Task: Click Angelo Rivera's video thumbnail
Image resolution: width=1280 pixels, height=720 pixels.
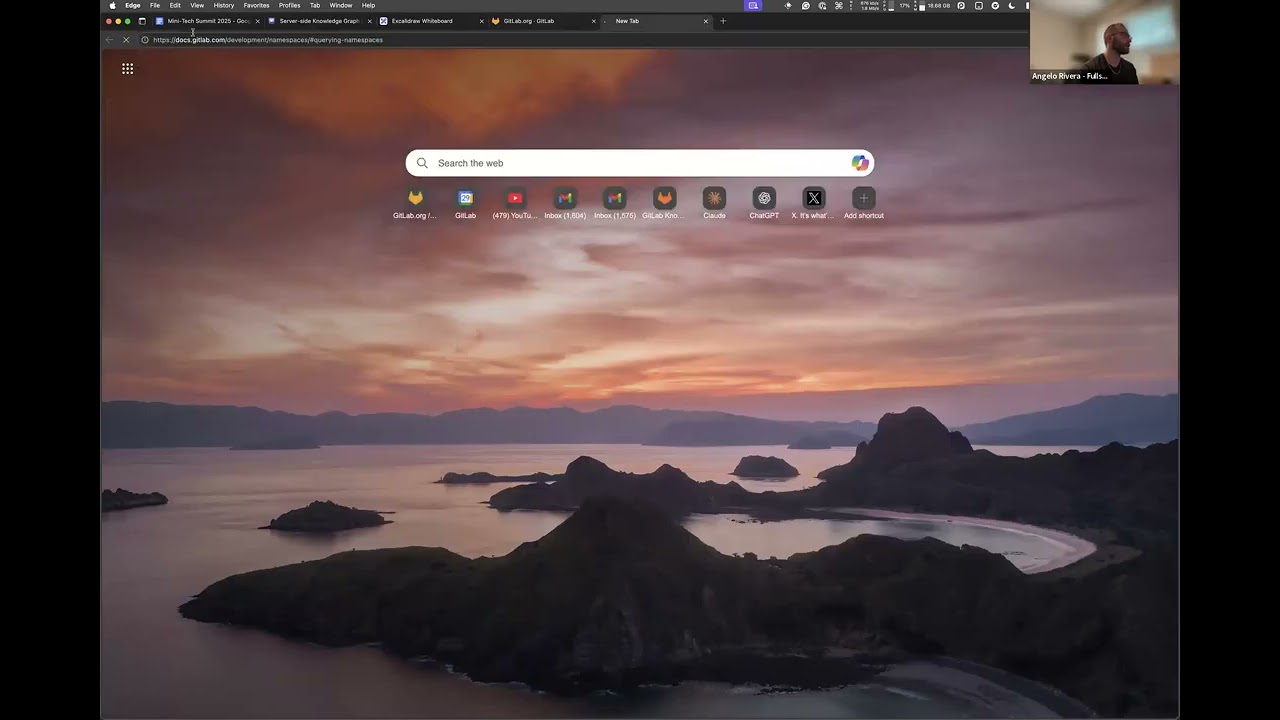Action: pyautogui.click(x=1105, y=42)
